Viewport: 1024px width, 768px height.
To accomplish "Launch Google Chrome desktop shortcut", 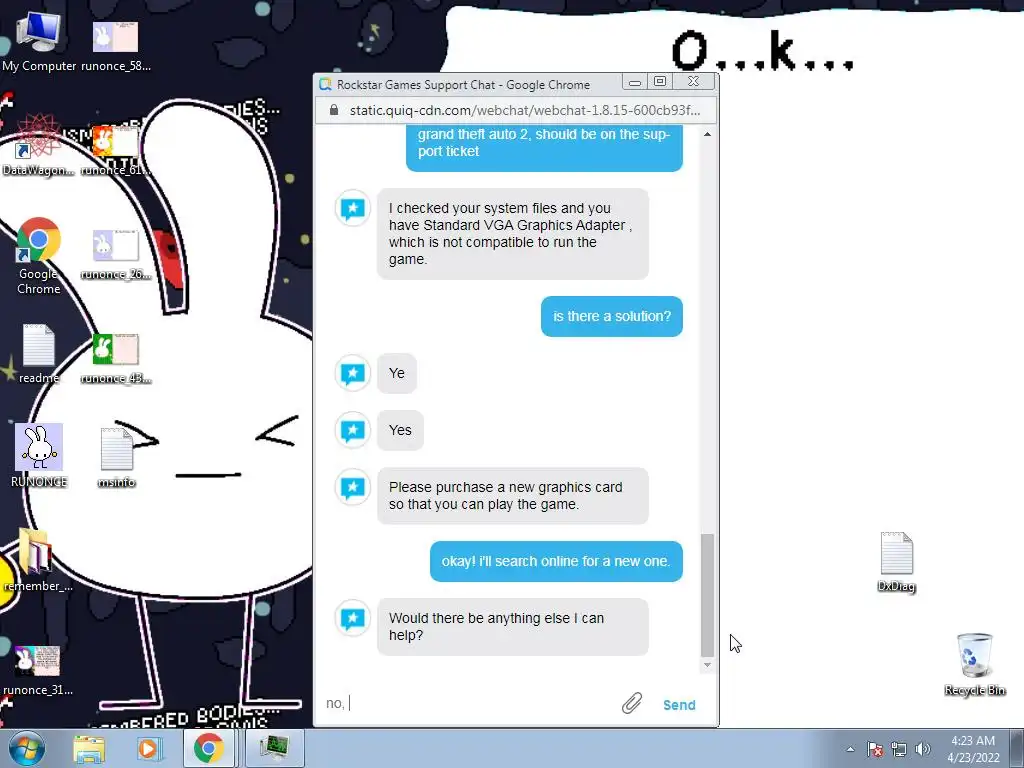I will click(x=39, y=256).
